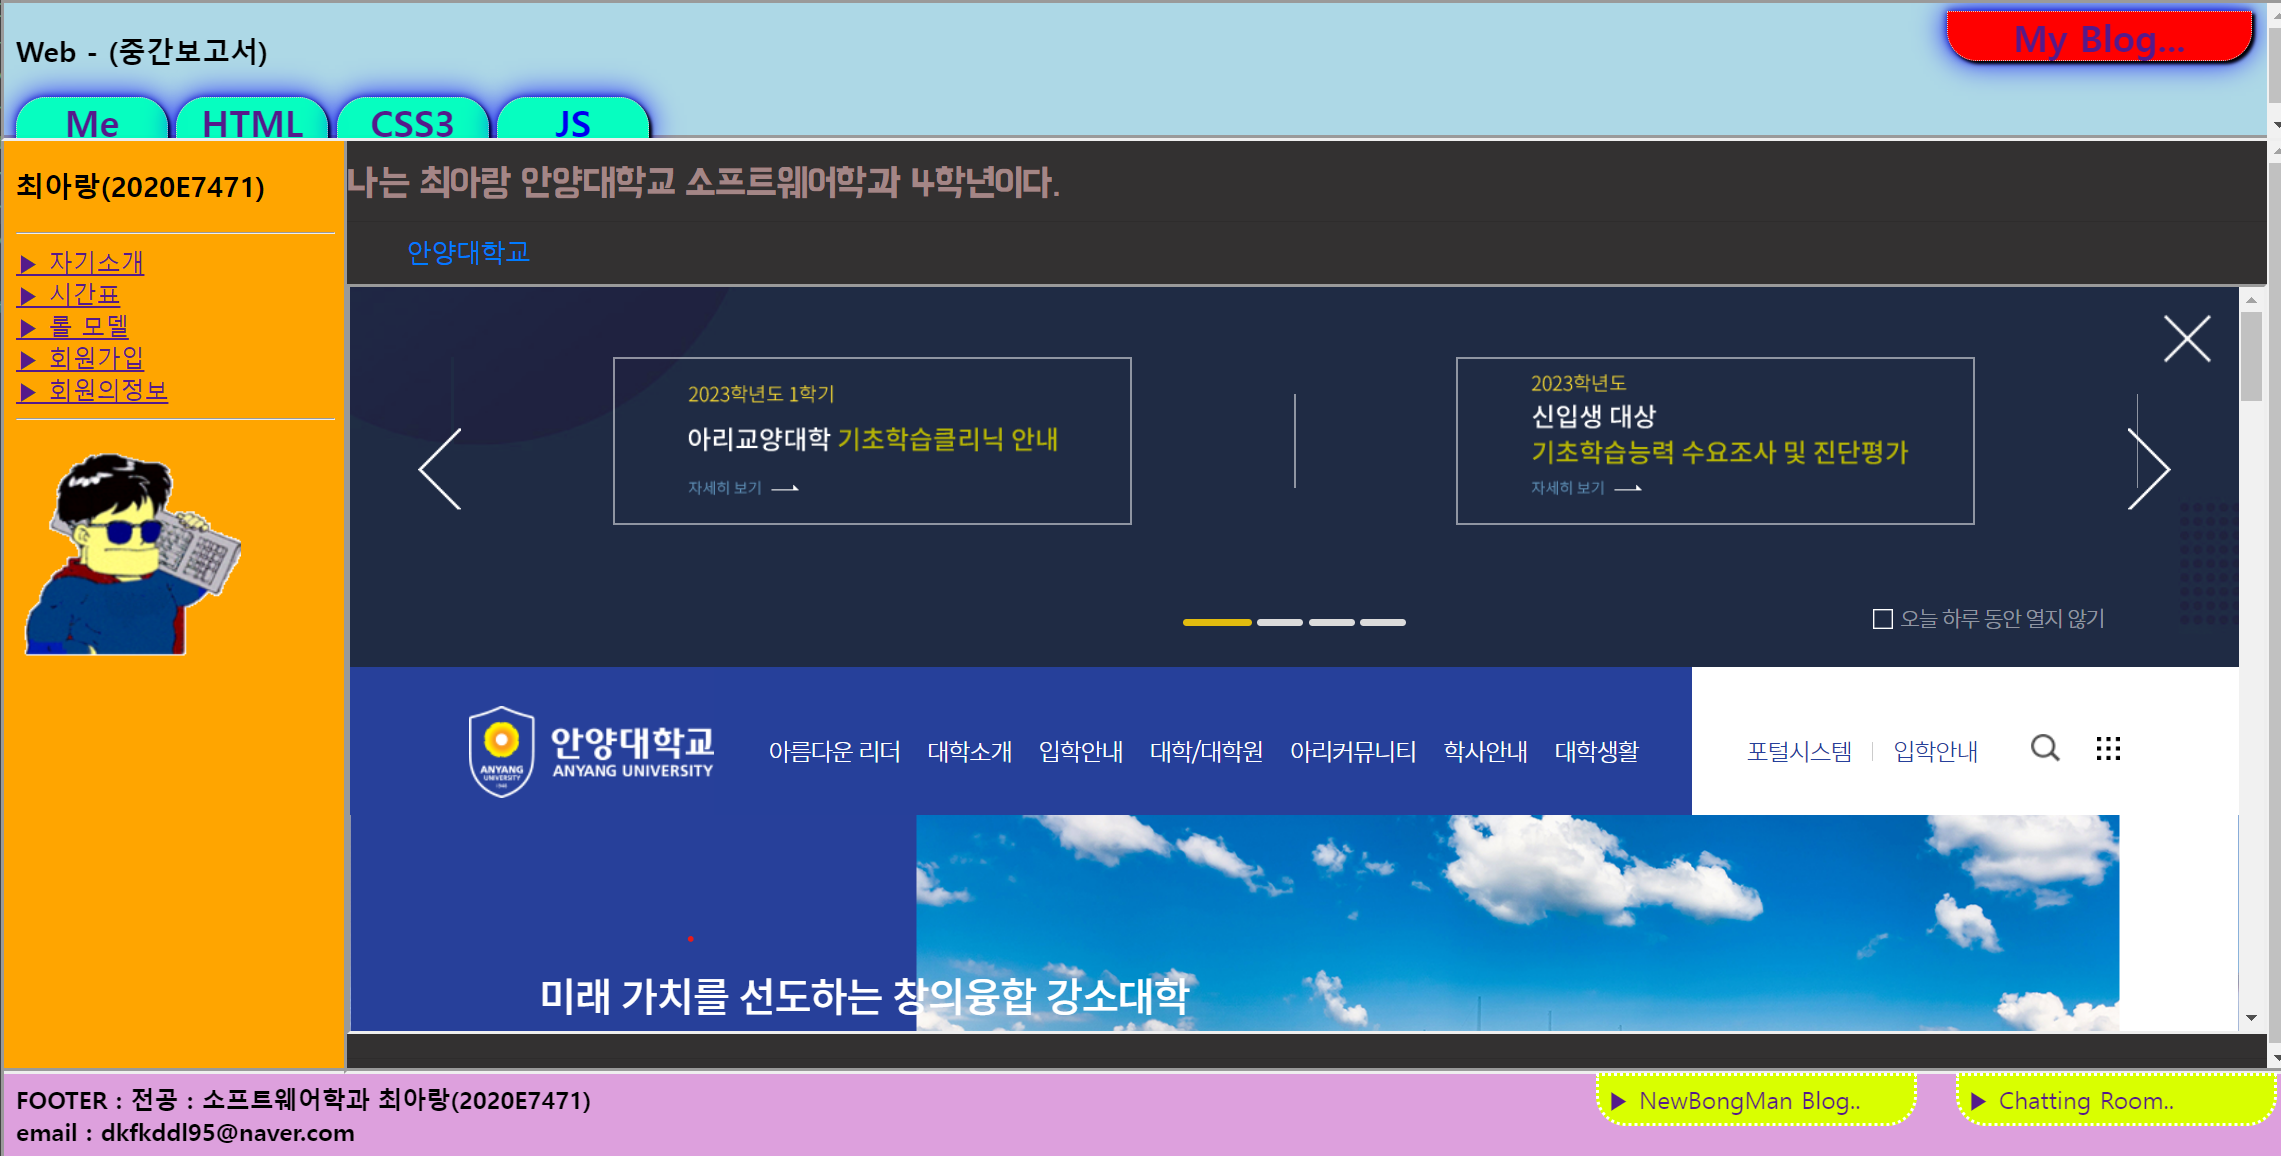Switch to the HTML tab

coord(252,122)
